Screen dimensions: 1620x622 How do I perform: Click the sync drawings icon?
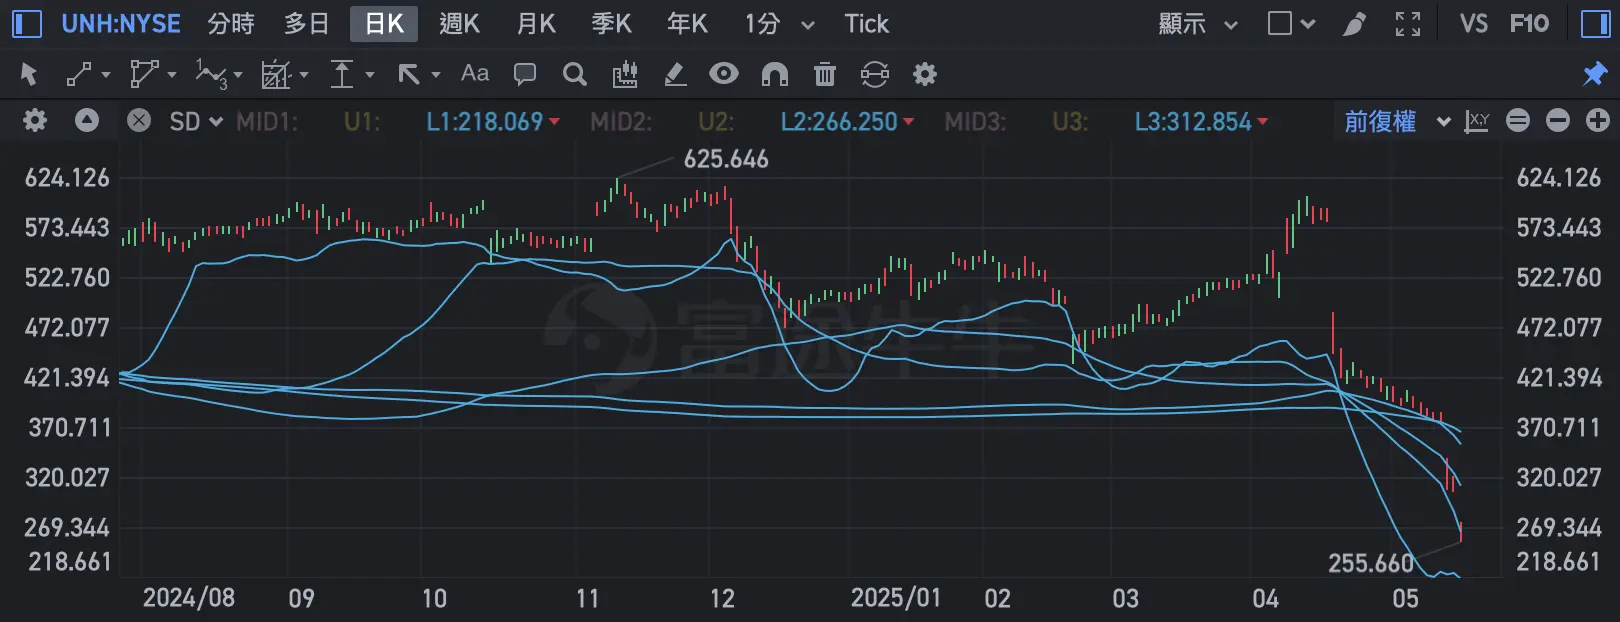(874, 74)
